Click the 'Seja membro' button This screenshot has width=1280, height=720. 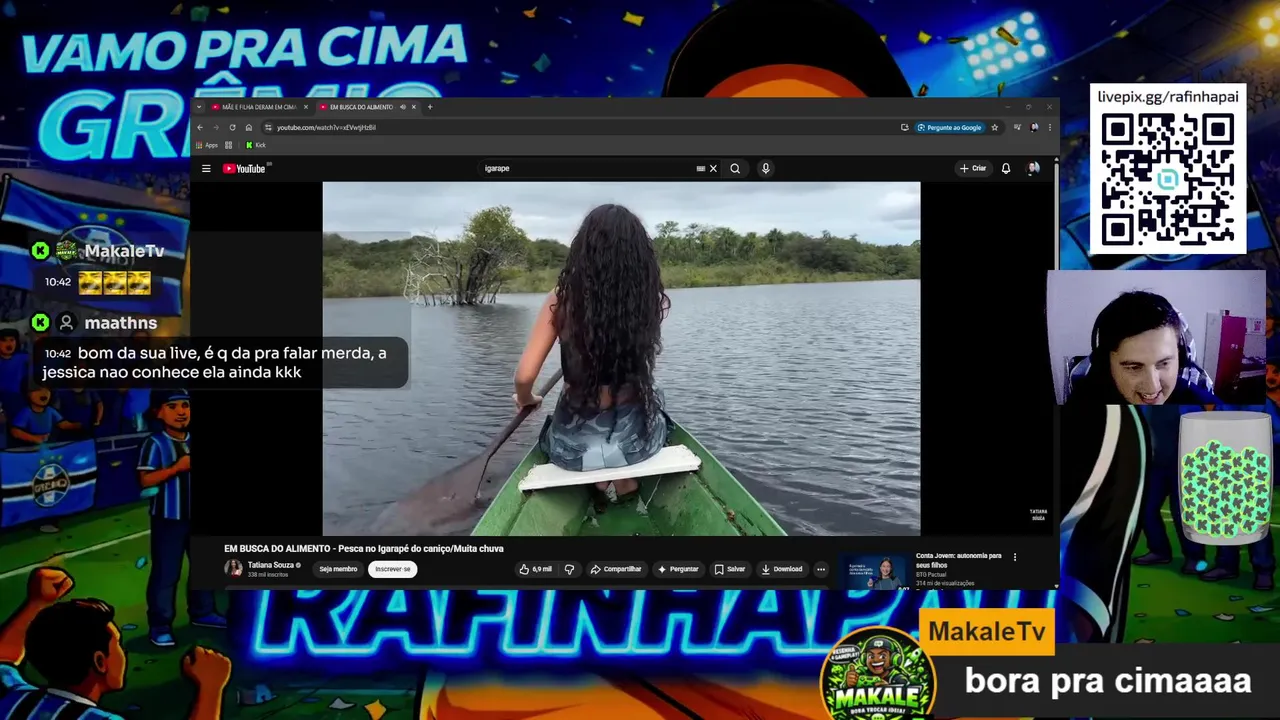click(x=338, y=569)
